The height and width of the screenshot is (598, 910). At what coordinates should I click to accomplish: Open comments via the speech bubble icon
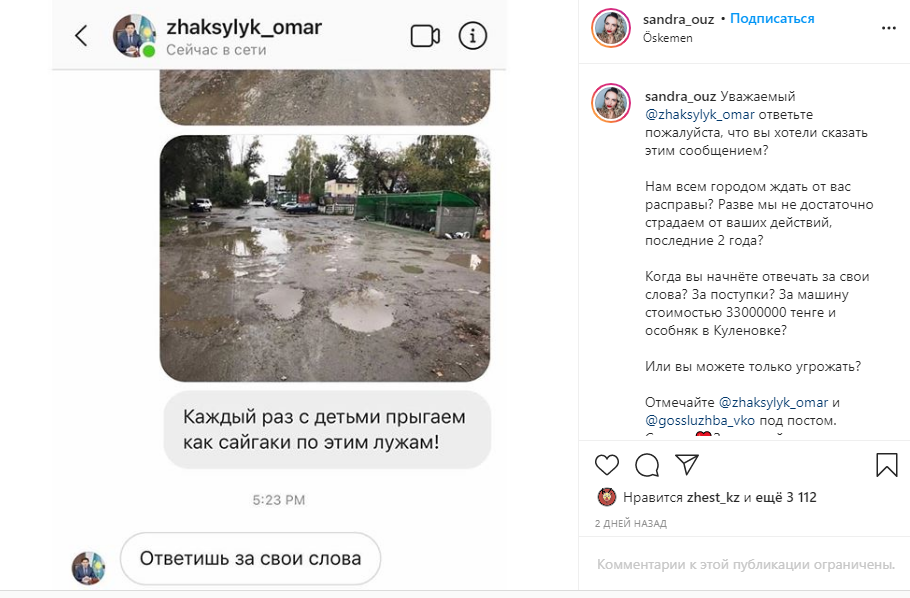(x=647, y=464)
